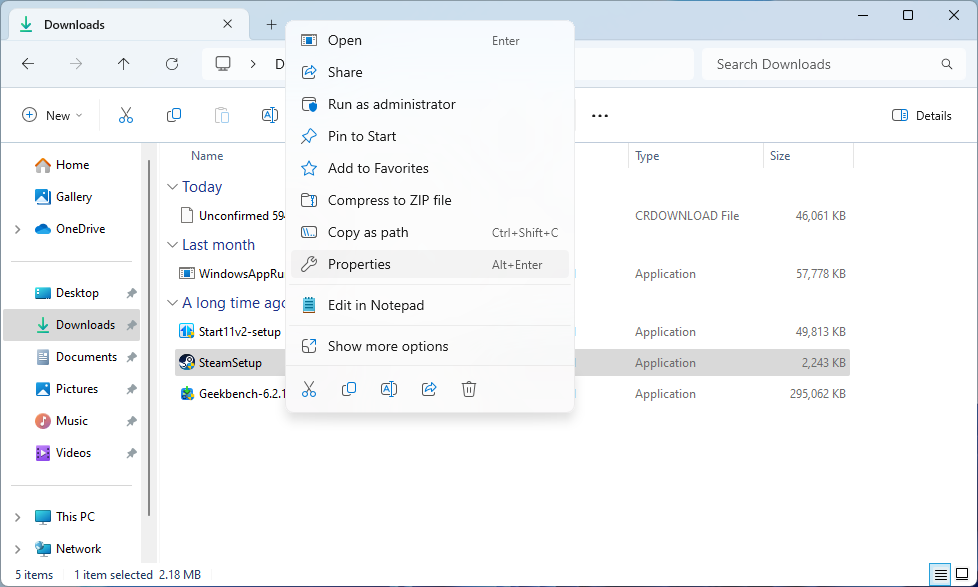The width and height of the screenshot is (978, 587).
Task: Click the pin icon next to Music
Action: (x=131, y=421)
